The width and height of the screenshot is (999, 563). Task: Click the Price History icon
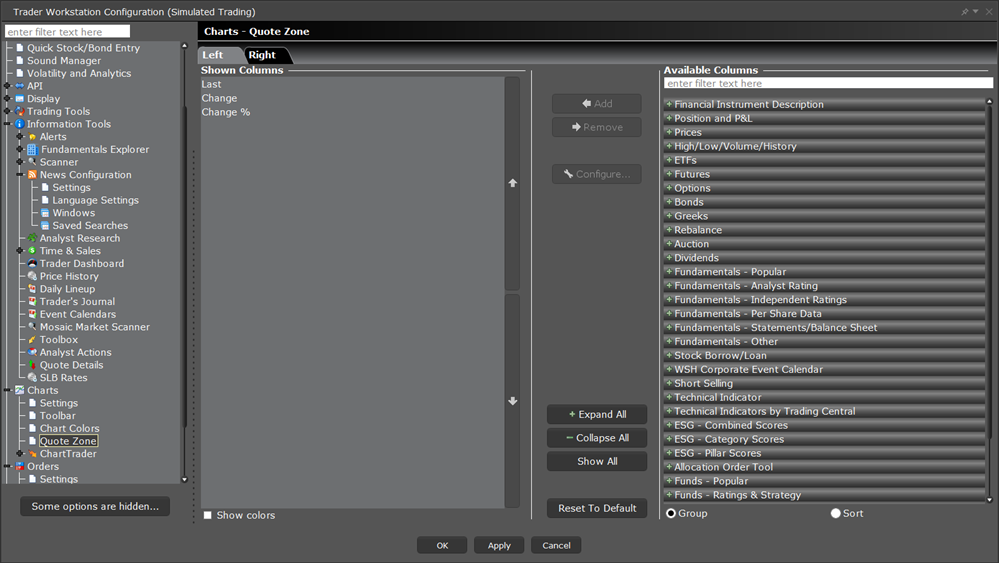tap(32, 276)
